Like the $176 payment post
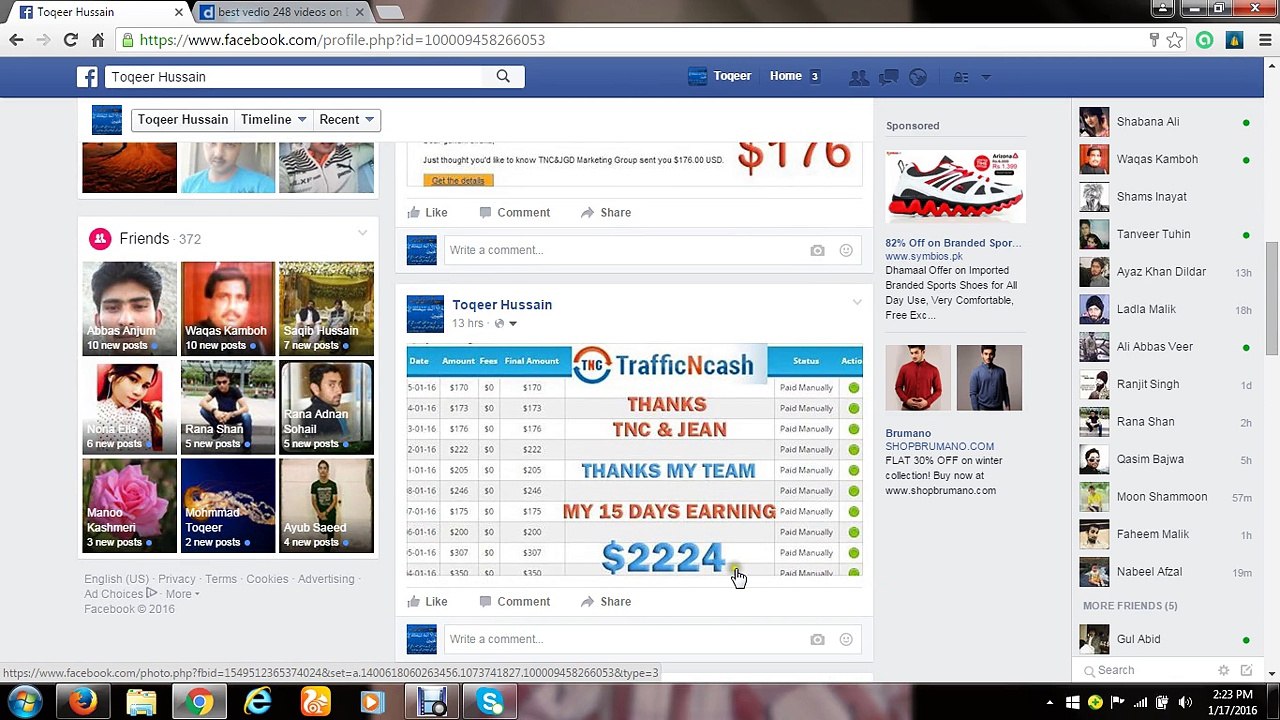The height and width of the screenshot is (720, 1280). [x=427, y=212]
